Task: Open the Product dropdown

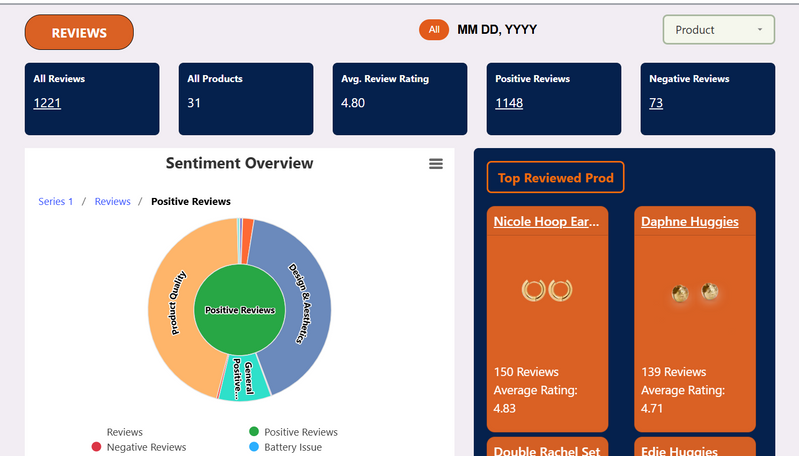Action: [718, 30]
